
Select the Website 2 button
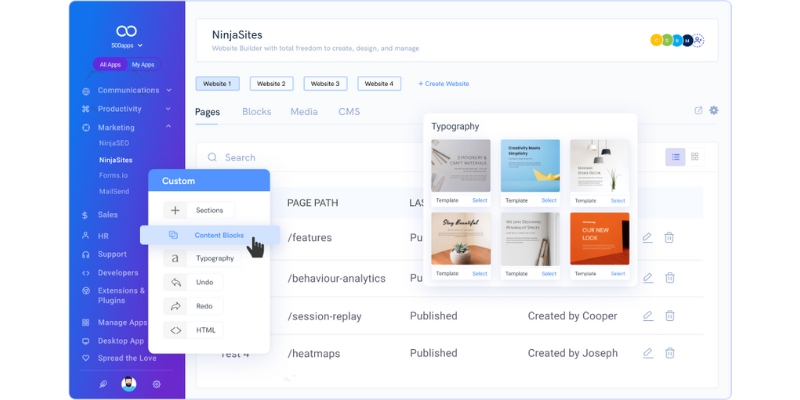(271, 84)
